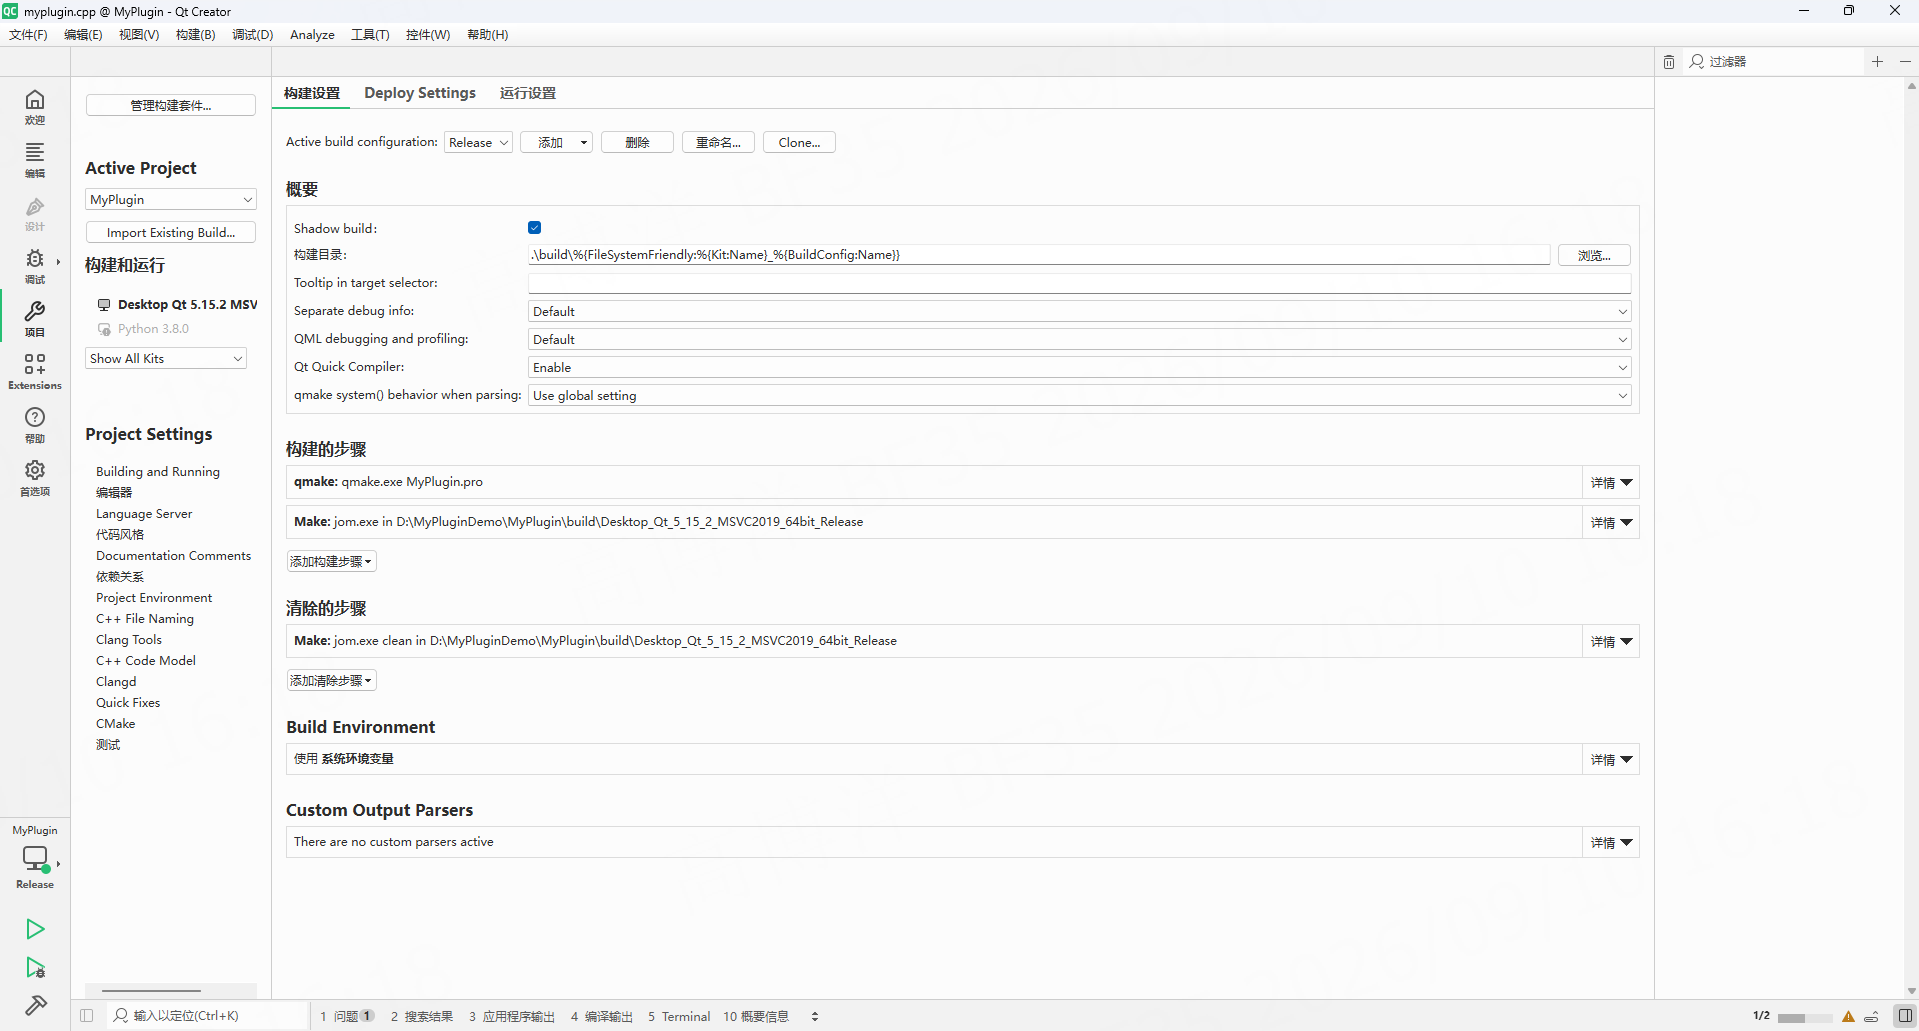Toggle progress details icon beside the warning
Viewport: 1919px width, 1031px height.
click(1871, 1017)
